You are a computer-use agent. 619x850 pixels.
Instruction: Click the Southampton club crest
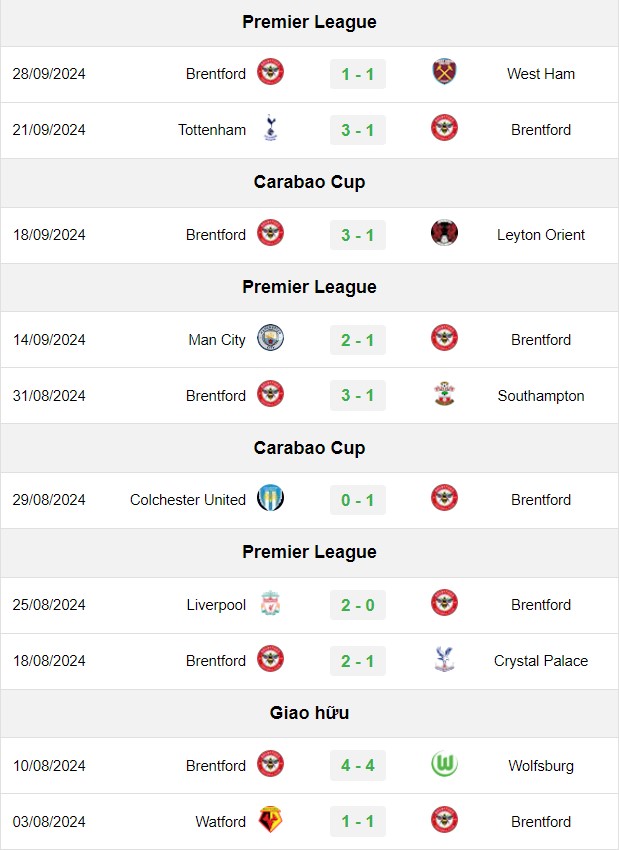tap(444, 394)
